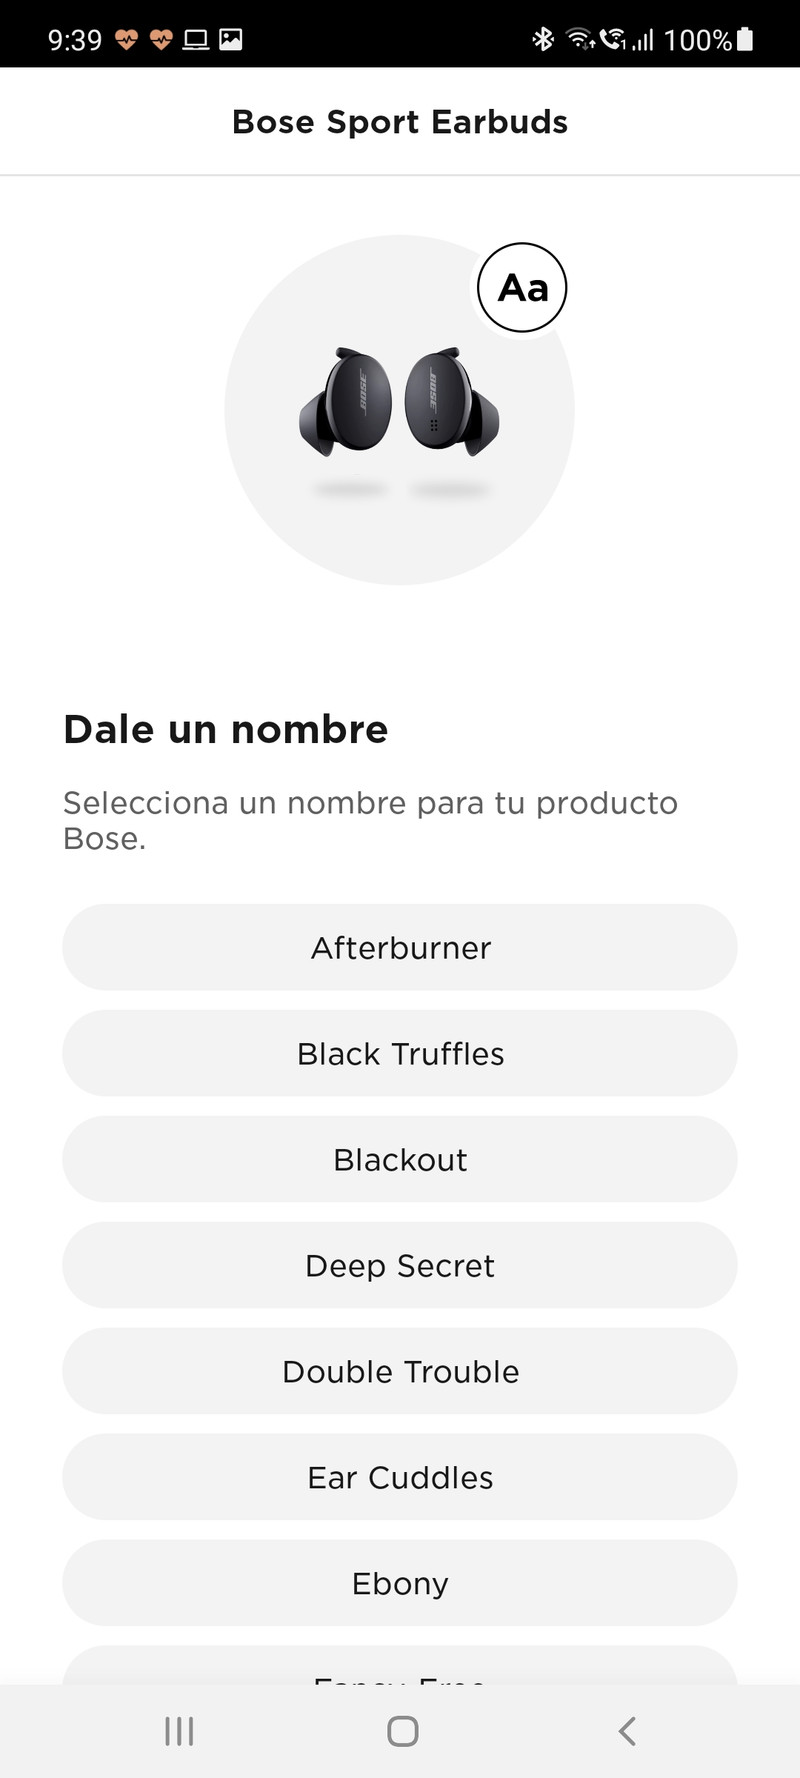This screenshot has height=1778, width=800.
Task: Tap the laptop notification icon in status bar
Action: (196, 39)
